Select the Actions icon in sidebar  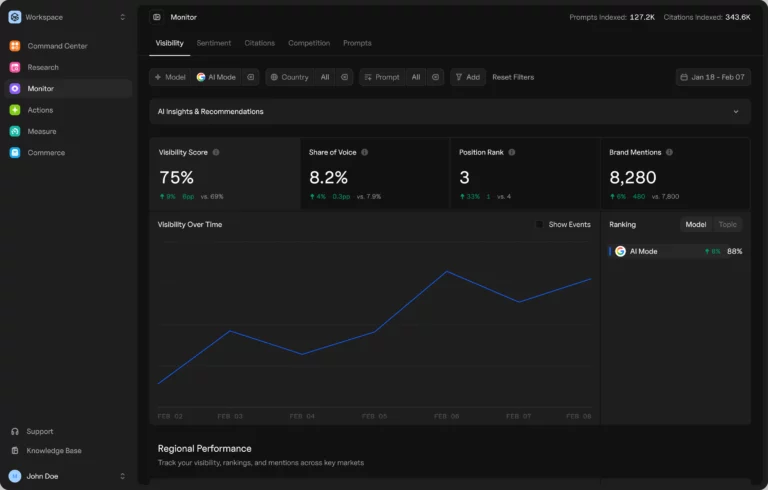[15, 110]
